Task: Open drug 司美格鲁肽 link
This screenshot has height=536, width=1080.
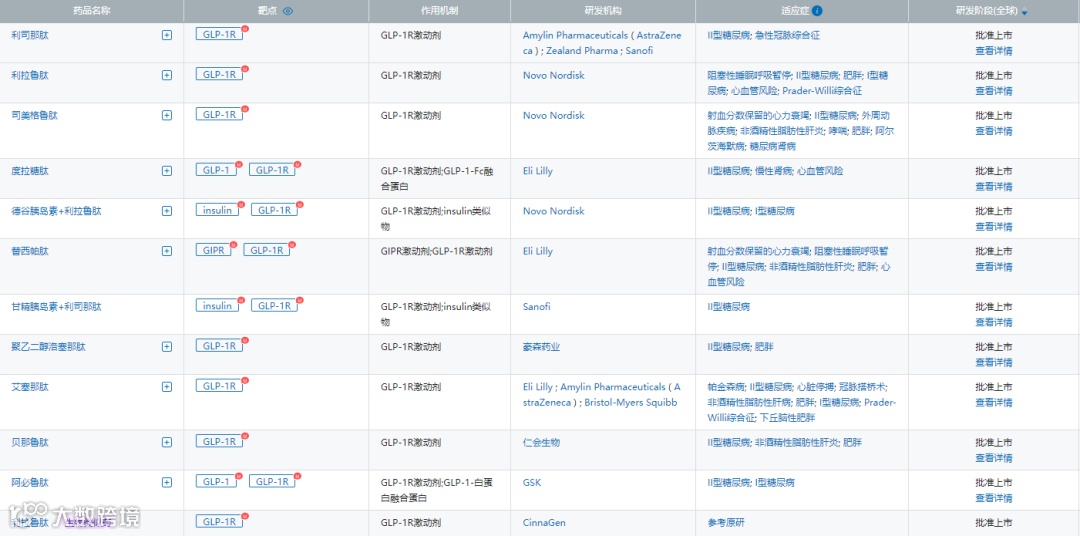Action: coord(35,115)
